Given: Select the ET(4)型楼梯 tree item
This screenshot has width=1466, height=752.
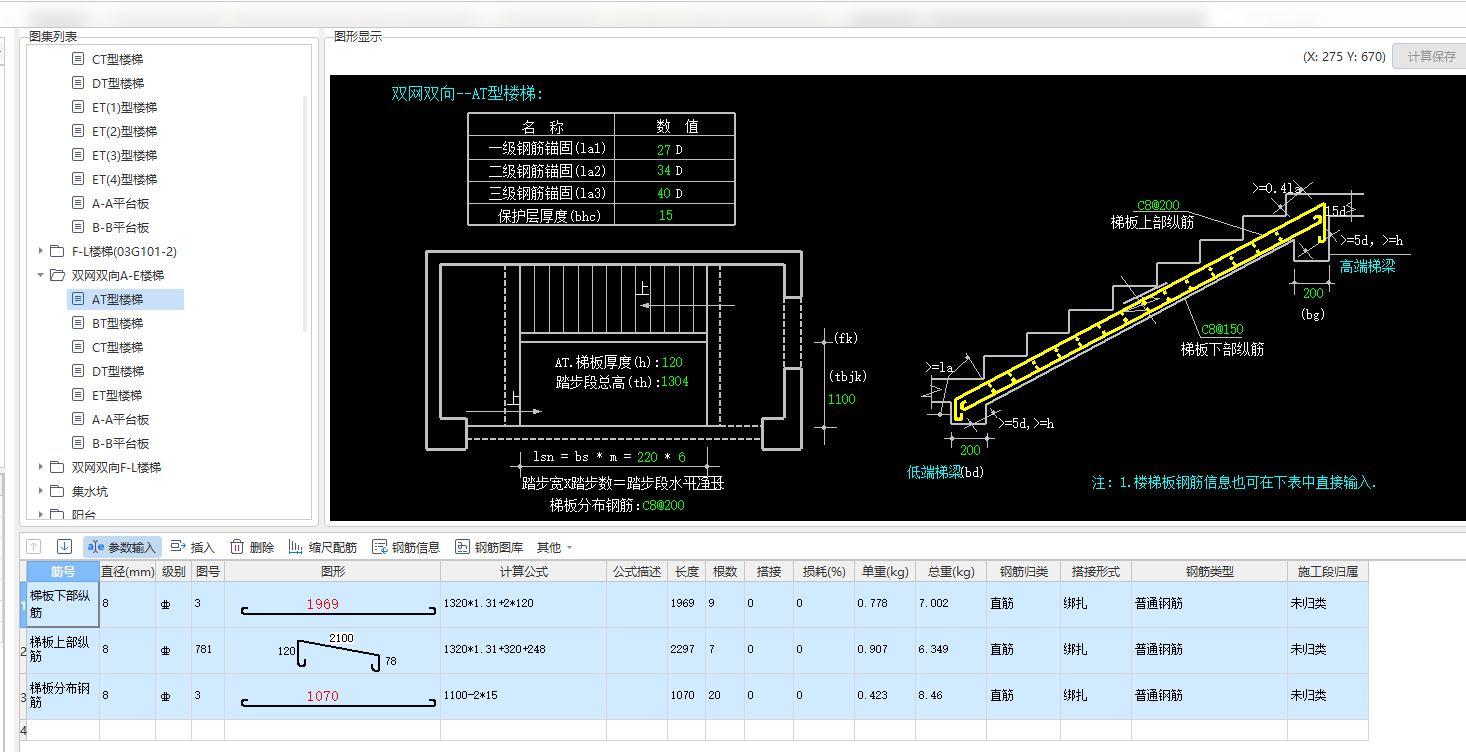Looking at the screenshot, I should click(x=124, y=179).
